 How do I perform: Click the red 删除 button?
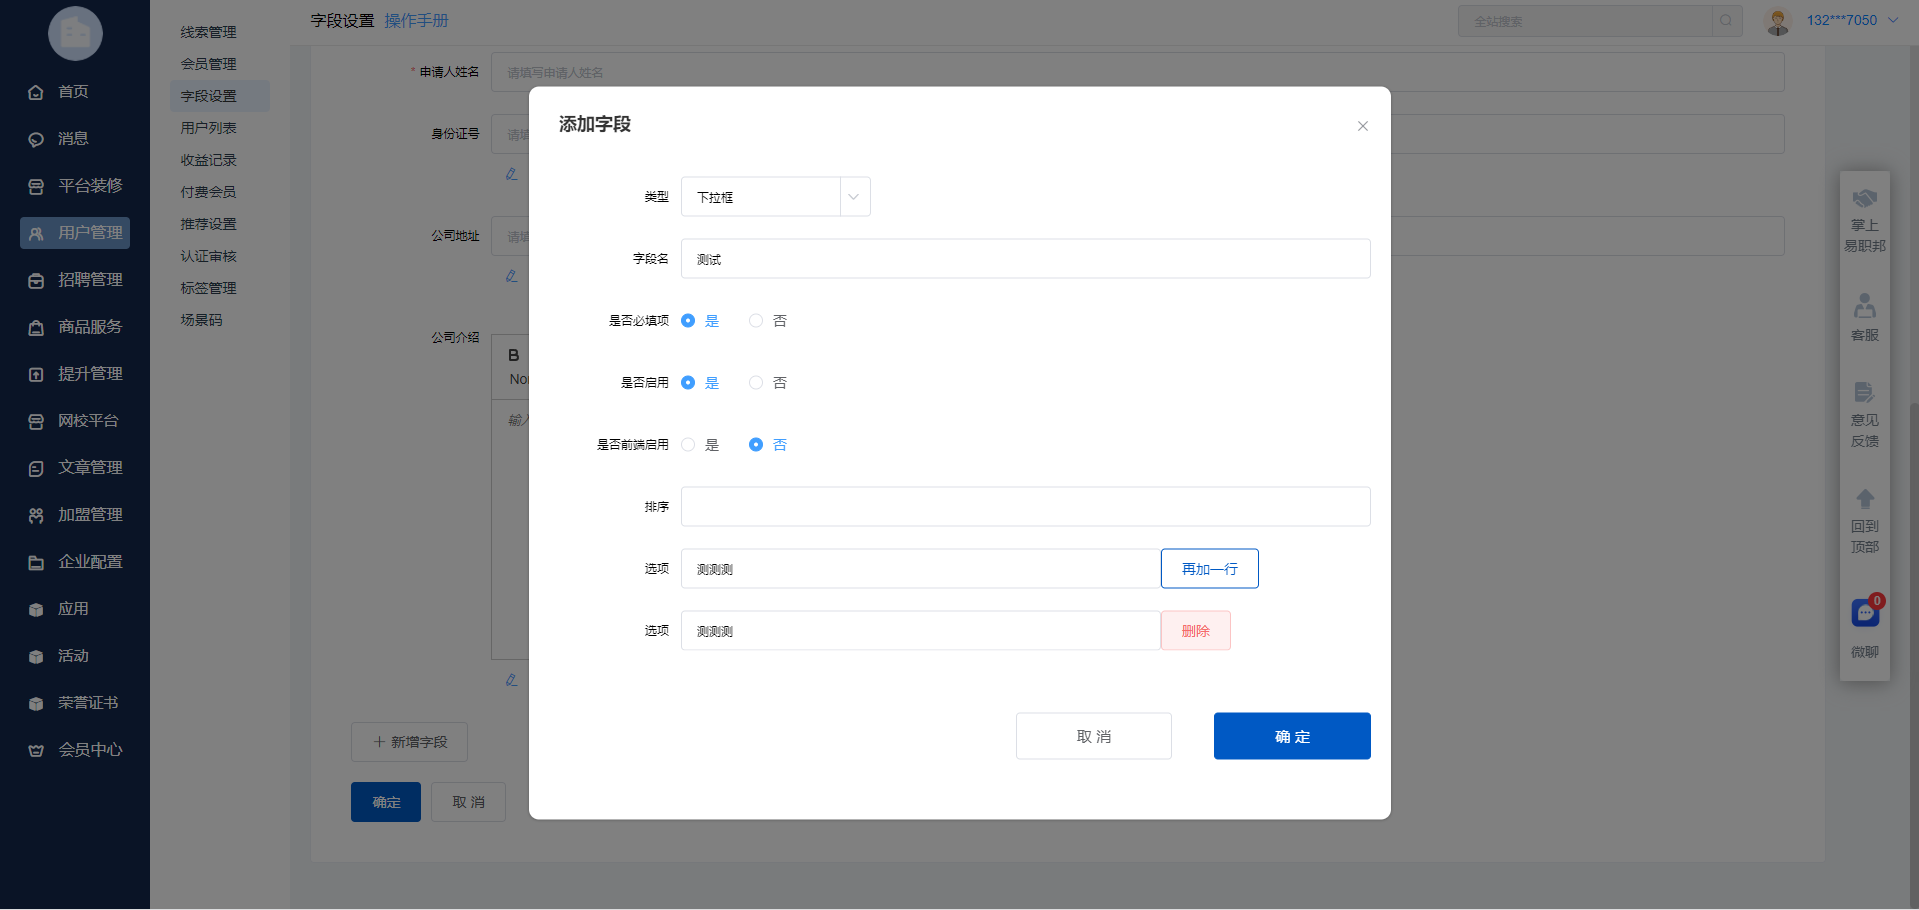pos(1195,631)
